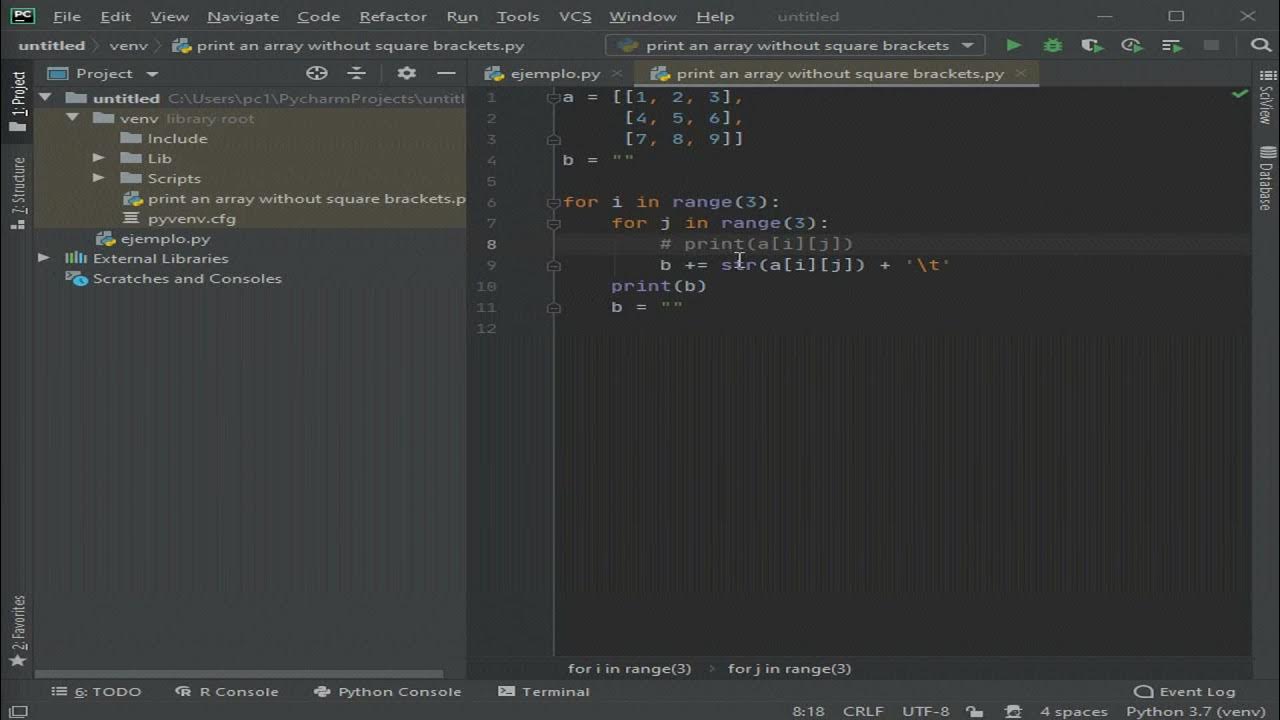The height and width of the screenshot is (720, 1280).
Task: Expand the Lib folder in the project tree
Action: tap(98, 158)
